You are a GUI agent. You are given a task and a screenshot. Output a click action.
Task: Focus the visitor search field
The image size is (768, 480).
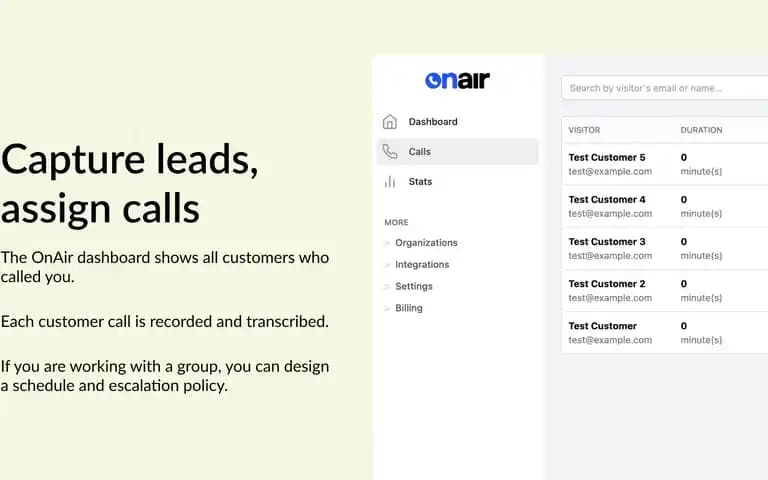[665, 88]
